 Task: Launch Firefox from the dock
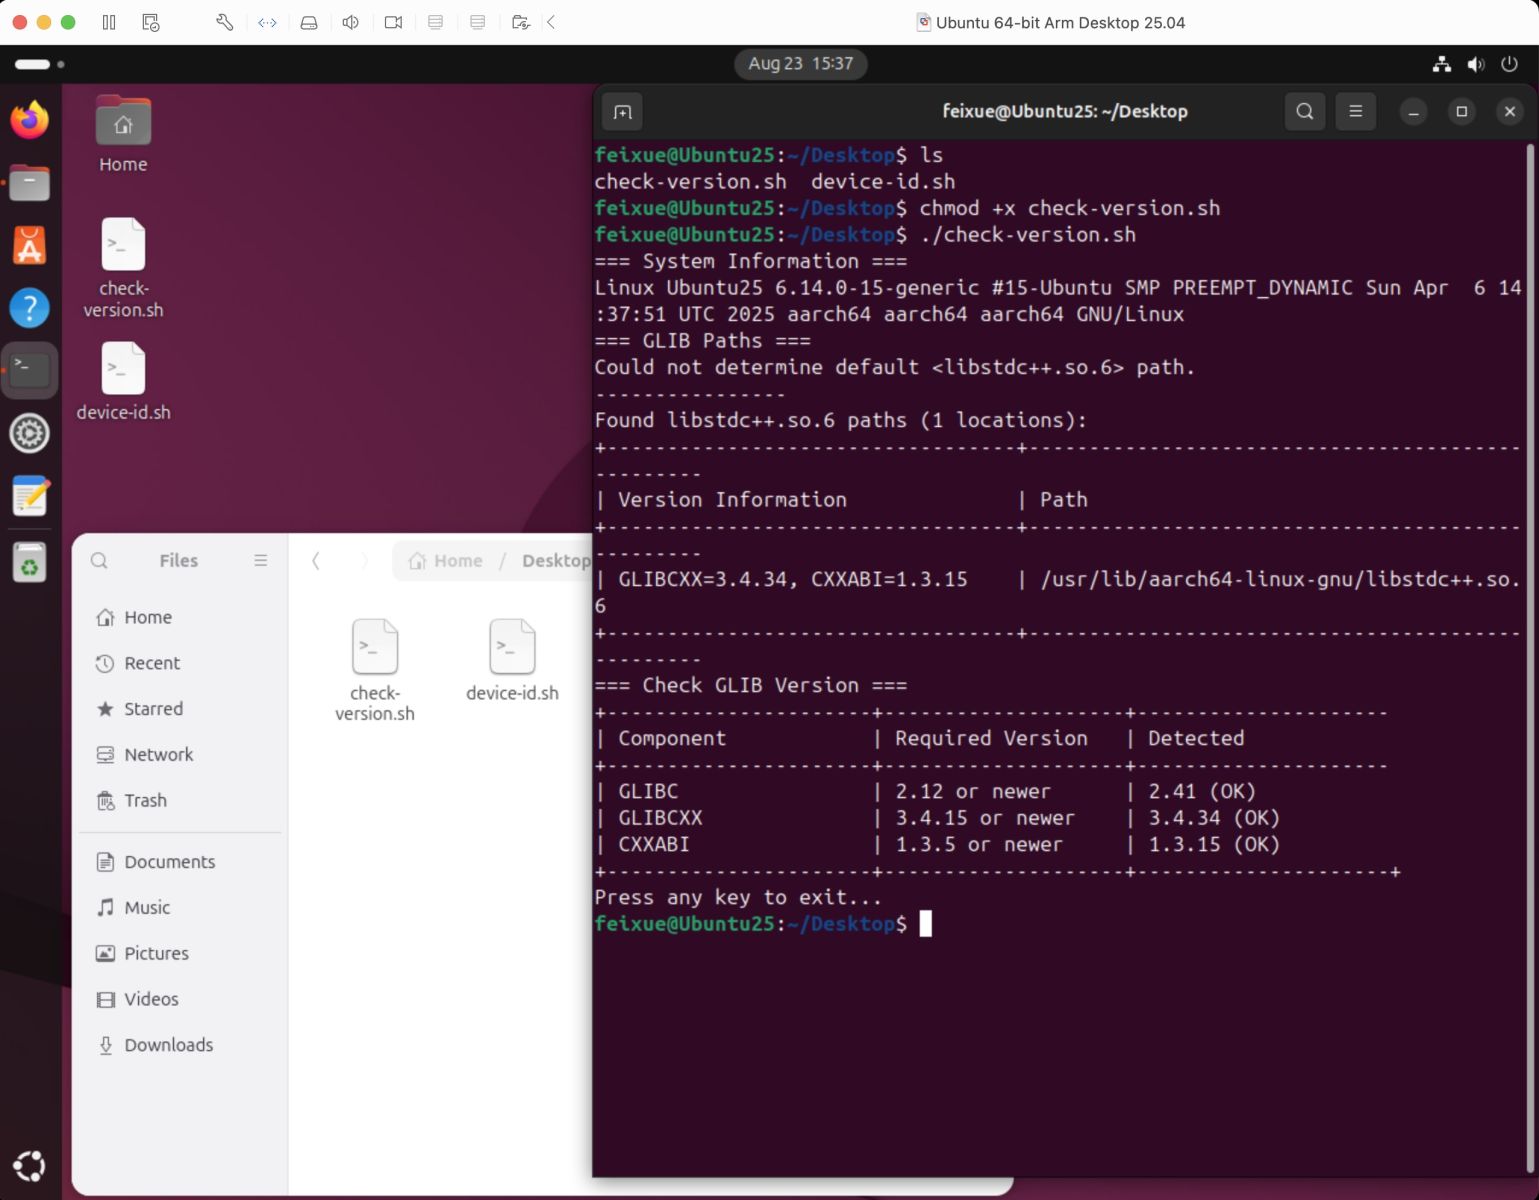coord(30,121)
